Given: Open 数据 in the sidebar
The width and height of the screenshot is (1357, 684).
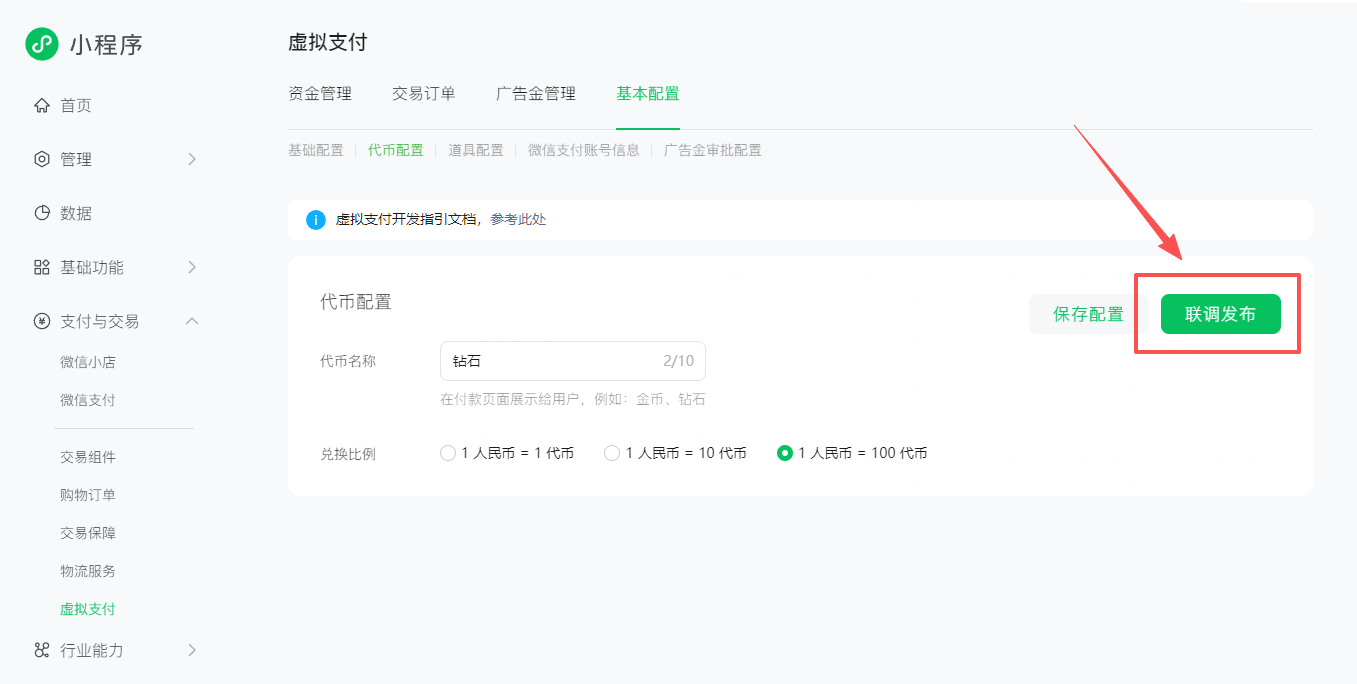Looking at the screenshot, I should click(x=76, y=214).
